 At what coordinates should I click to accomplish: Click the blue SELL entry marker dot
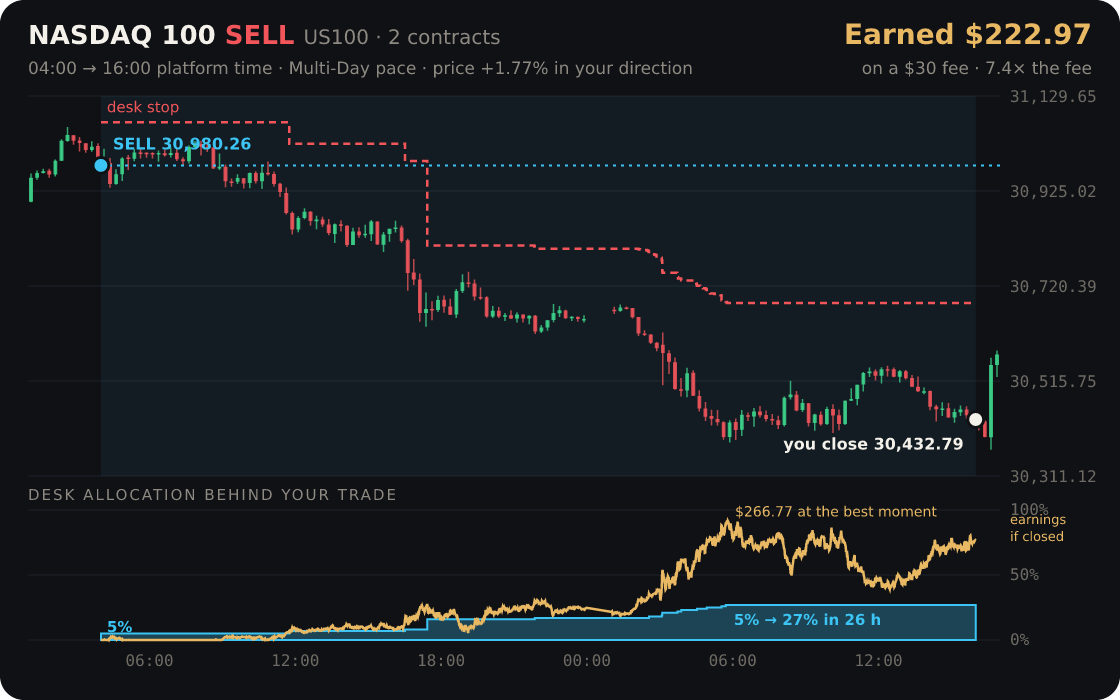coord(101,166)
